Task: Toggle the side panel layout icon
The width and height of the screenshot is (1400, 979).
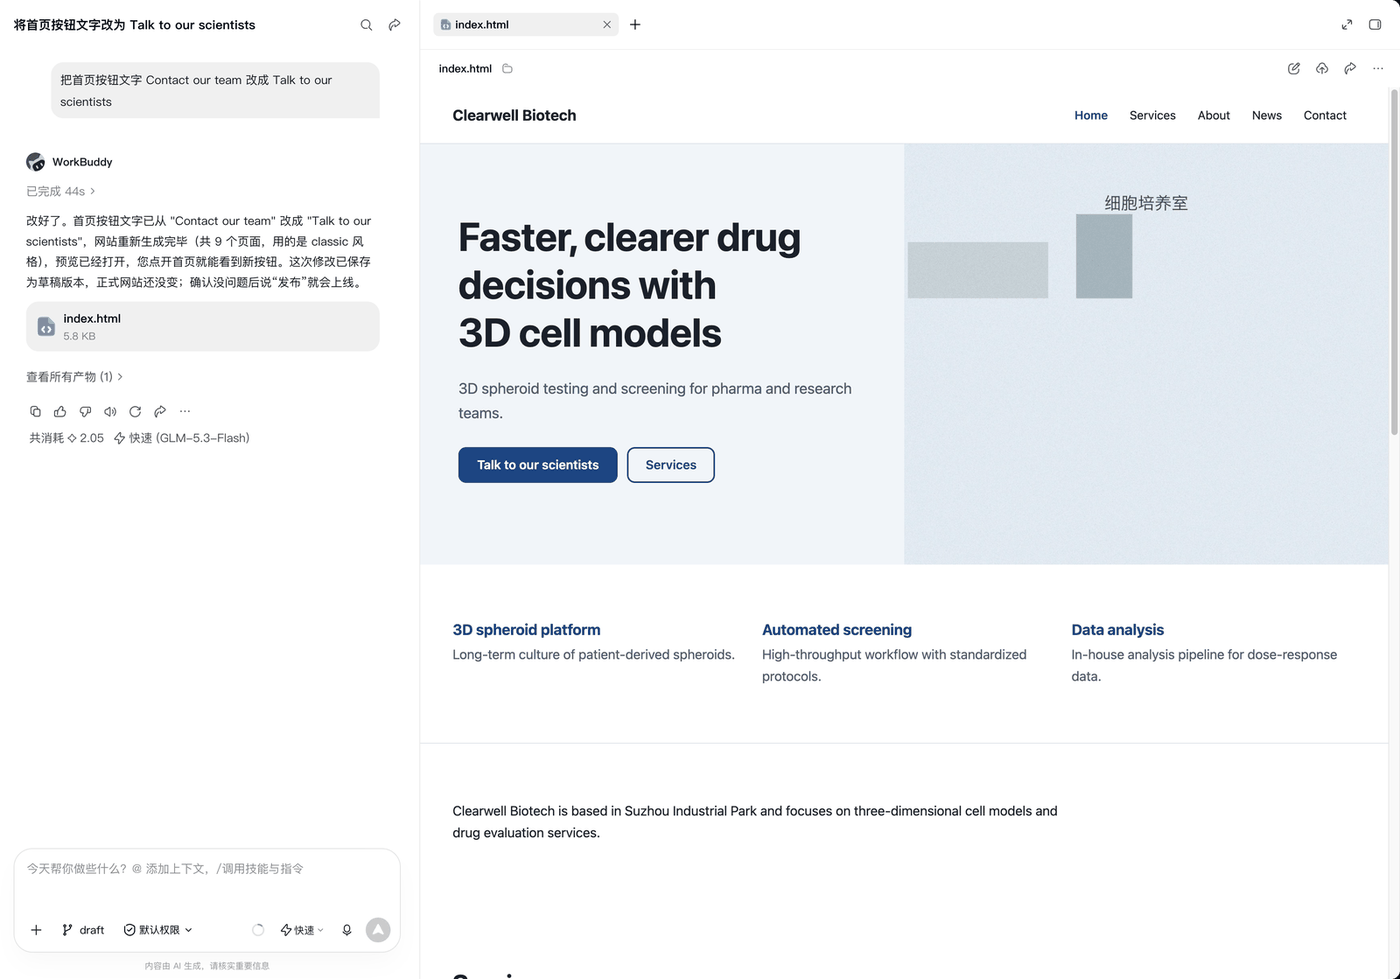Action: (x=1375, y=24)
